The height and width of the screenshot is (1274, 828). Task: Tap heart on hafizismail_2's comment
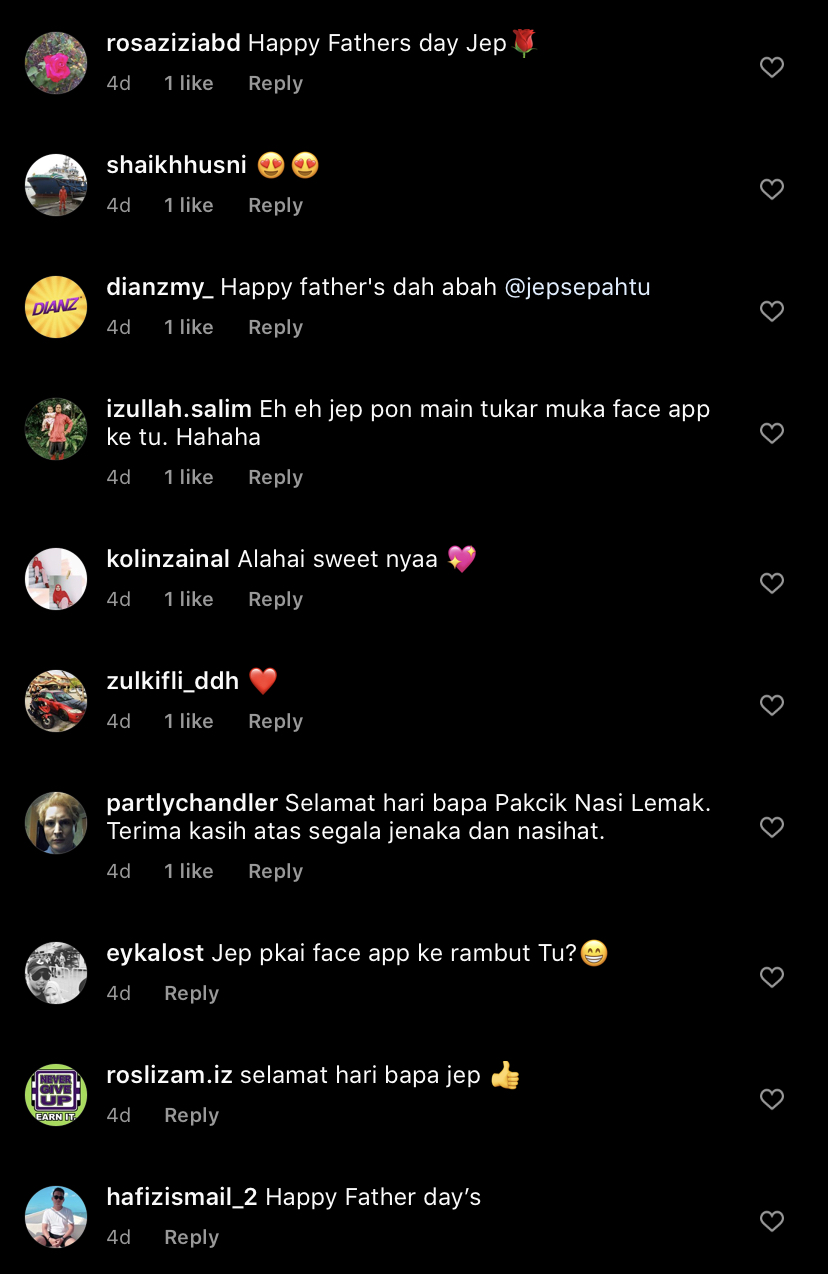click(x=772, y=1221)
